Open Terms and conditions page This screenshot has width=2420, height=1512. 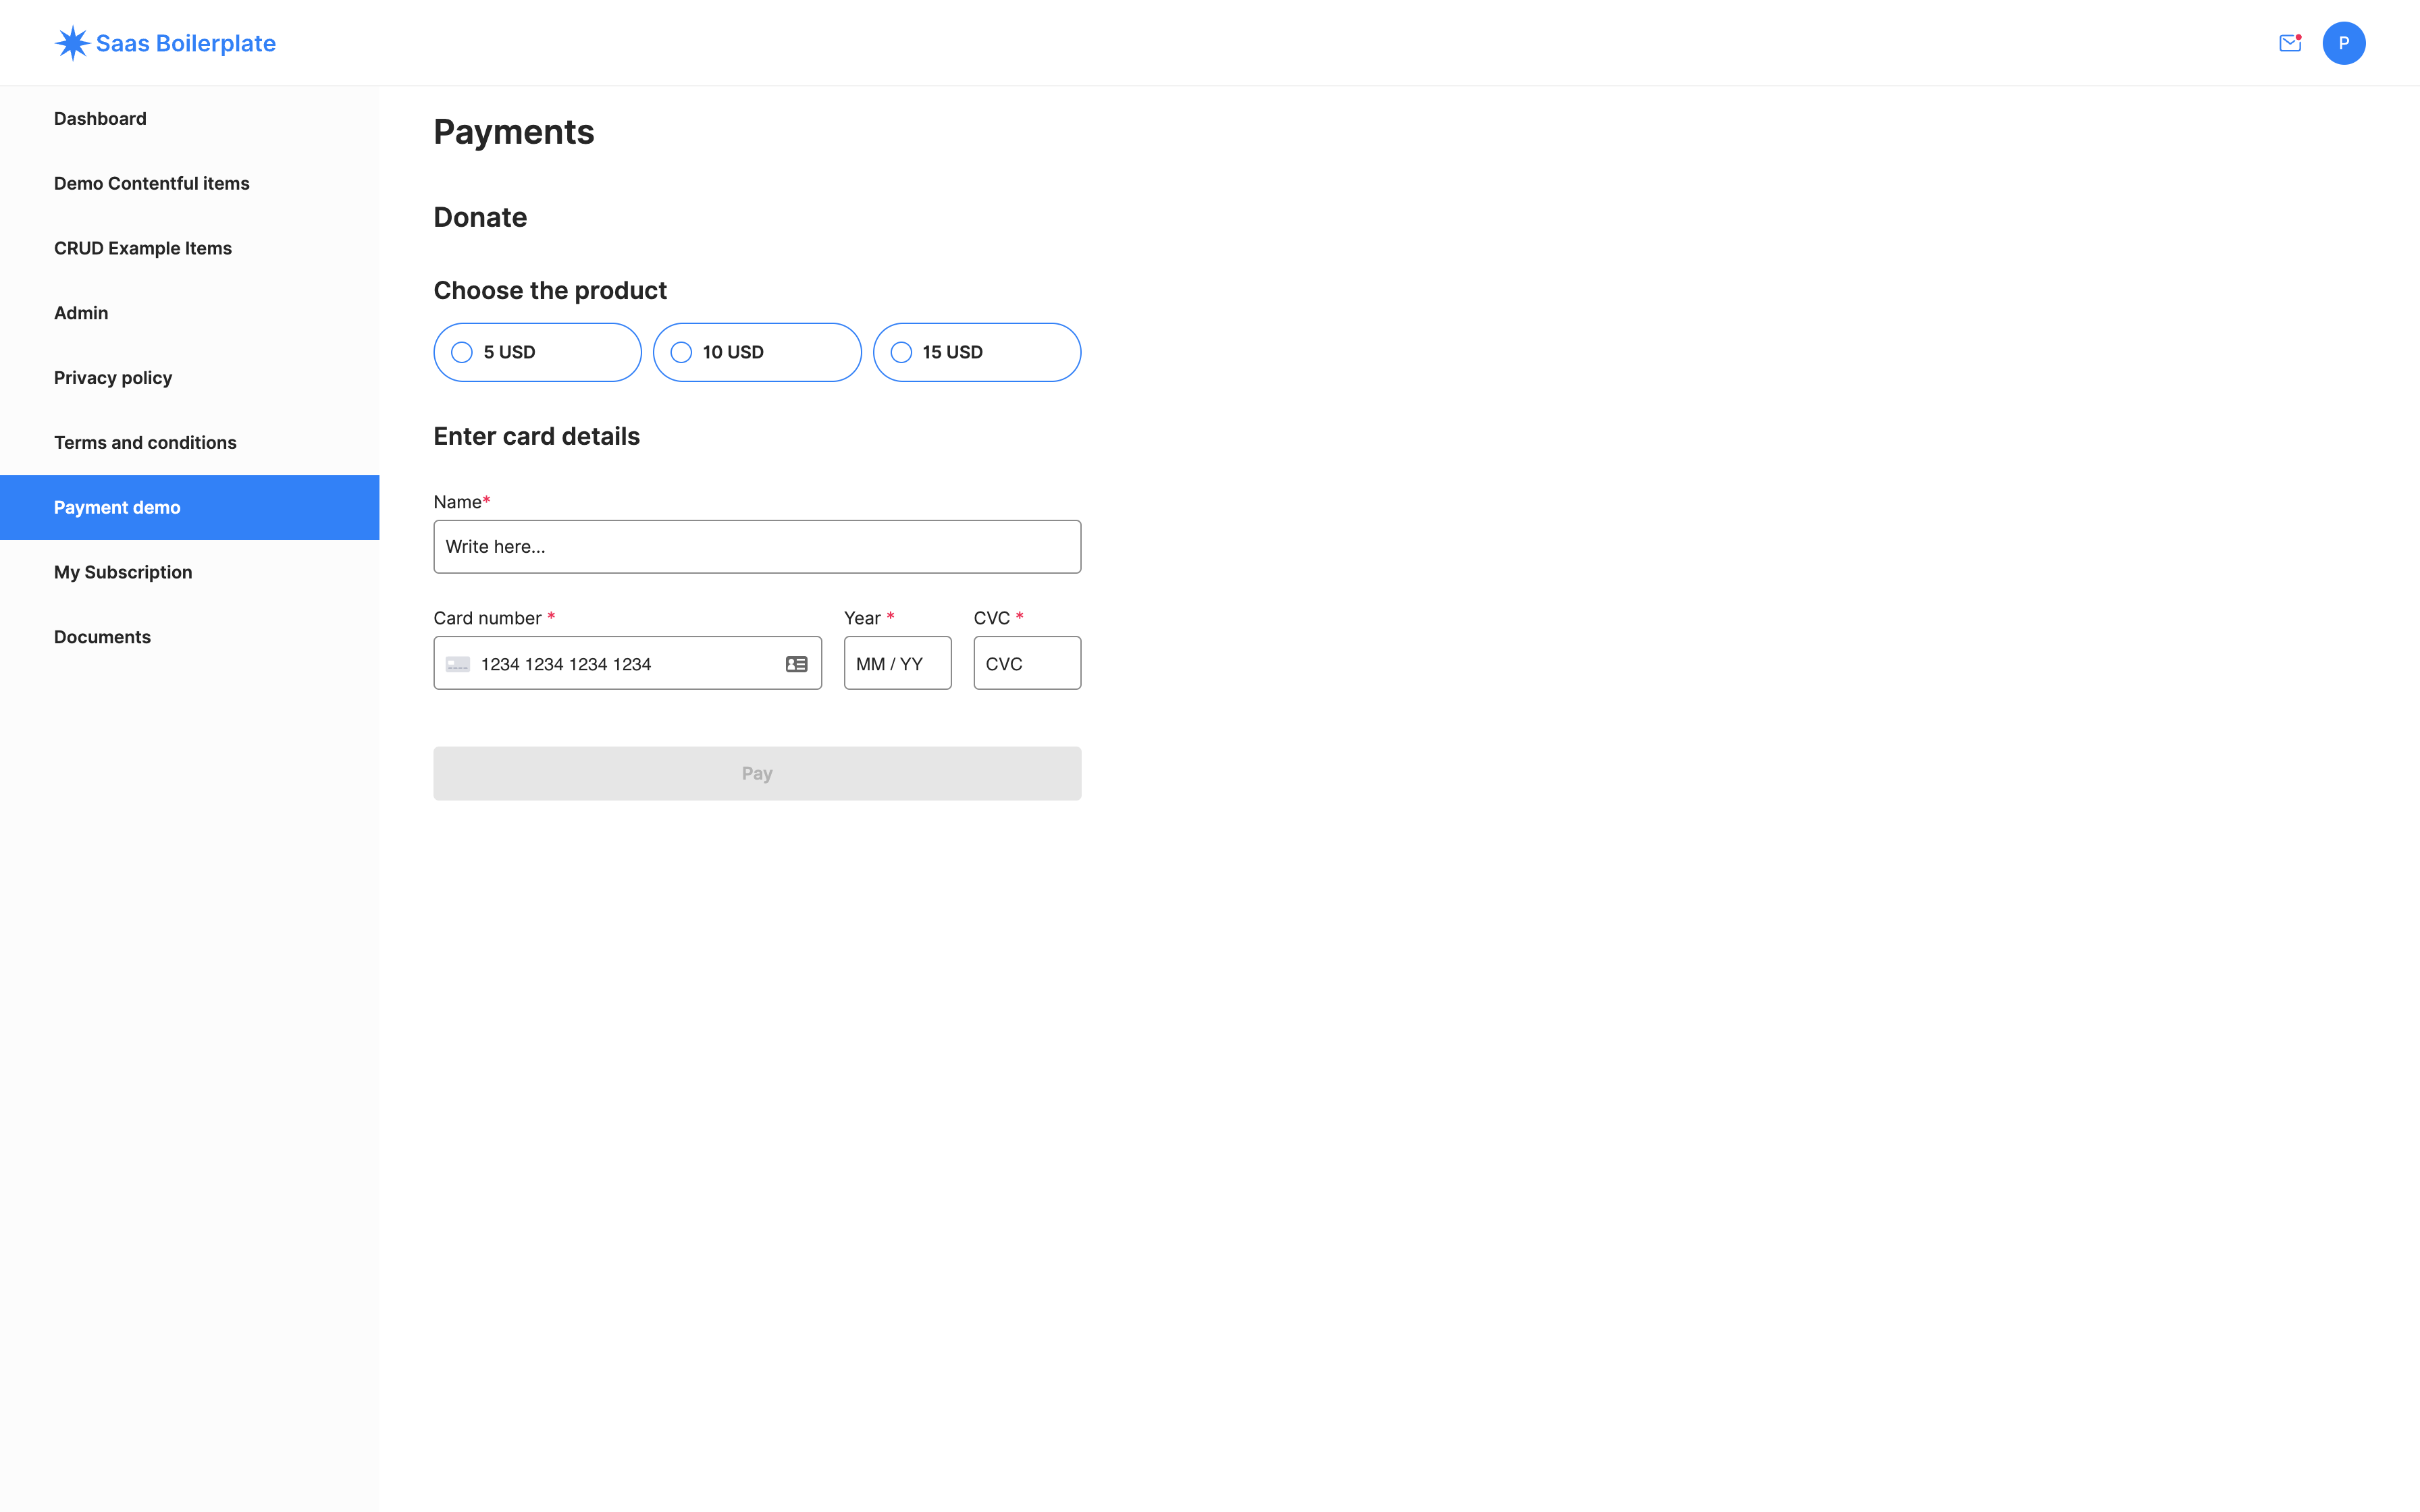(144, 441)
